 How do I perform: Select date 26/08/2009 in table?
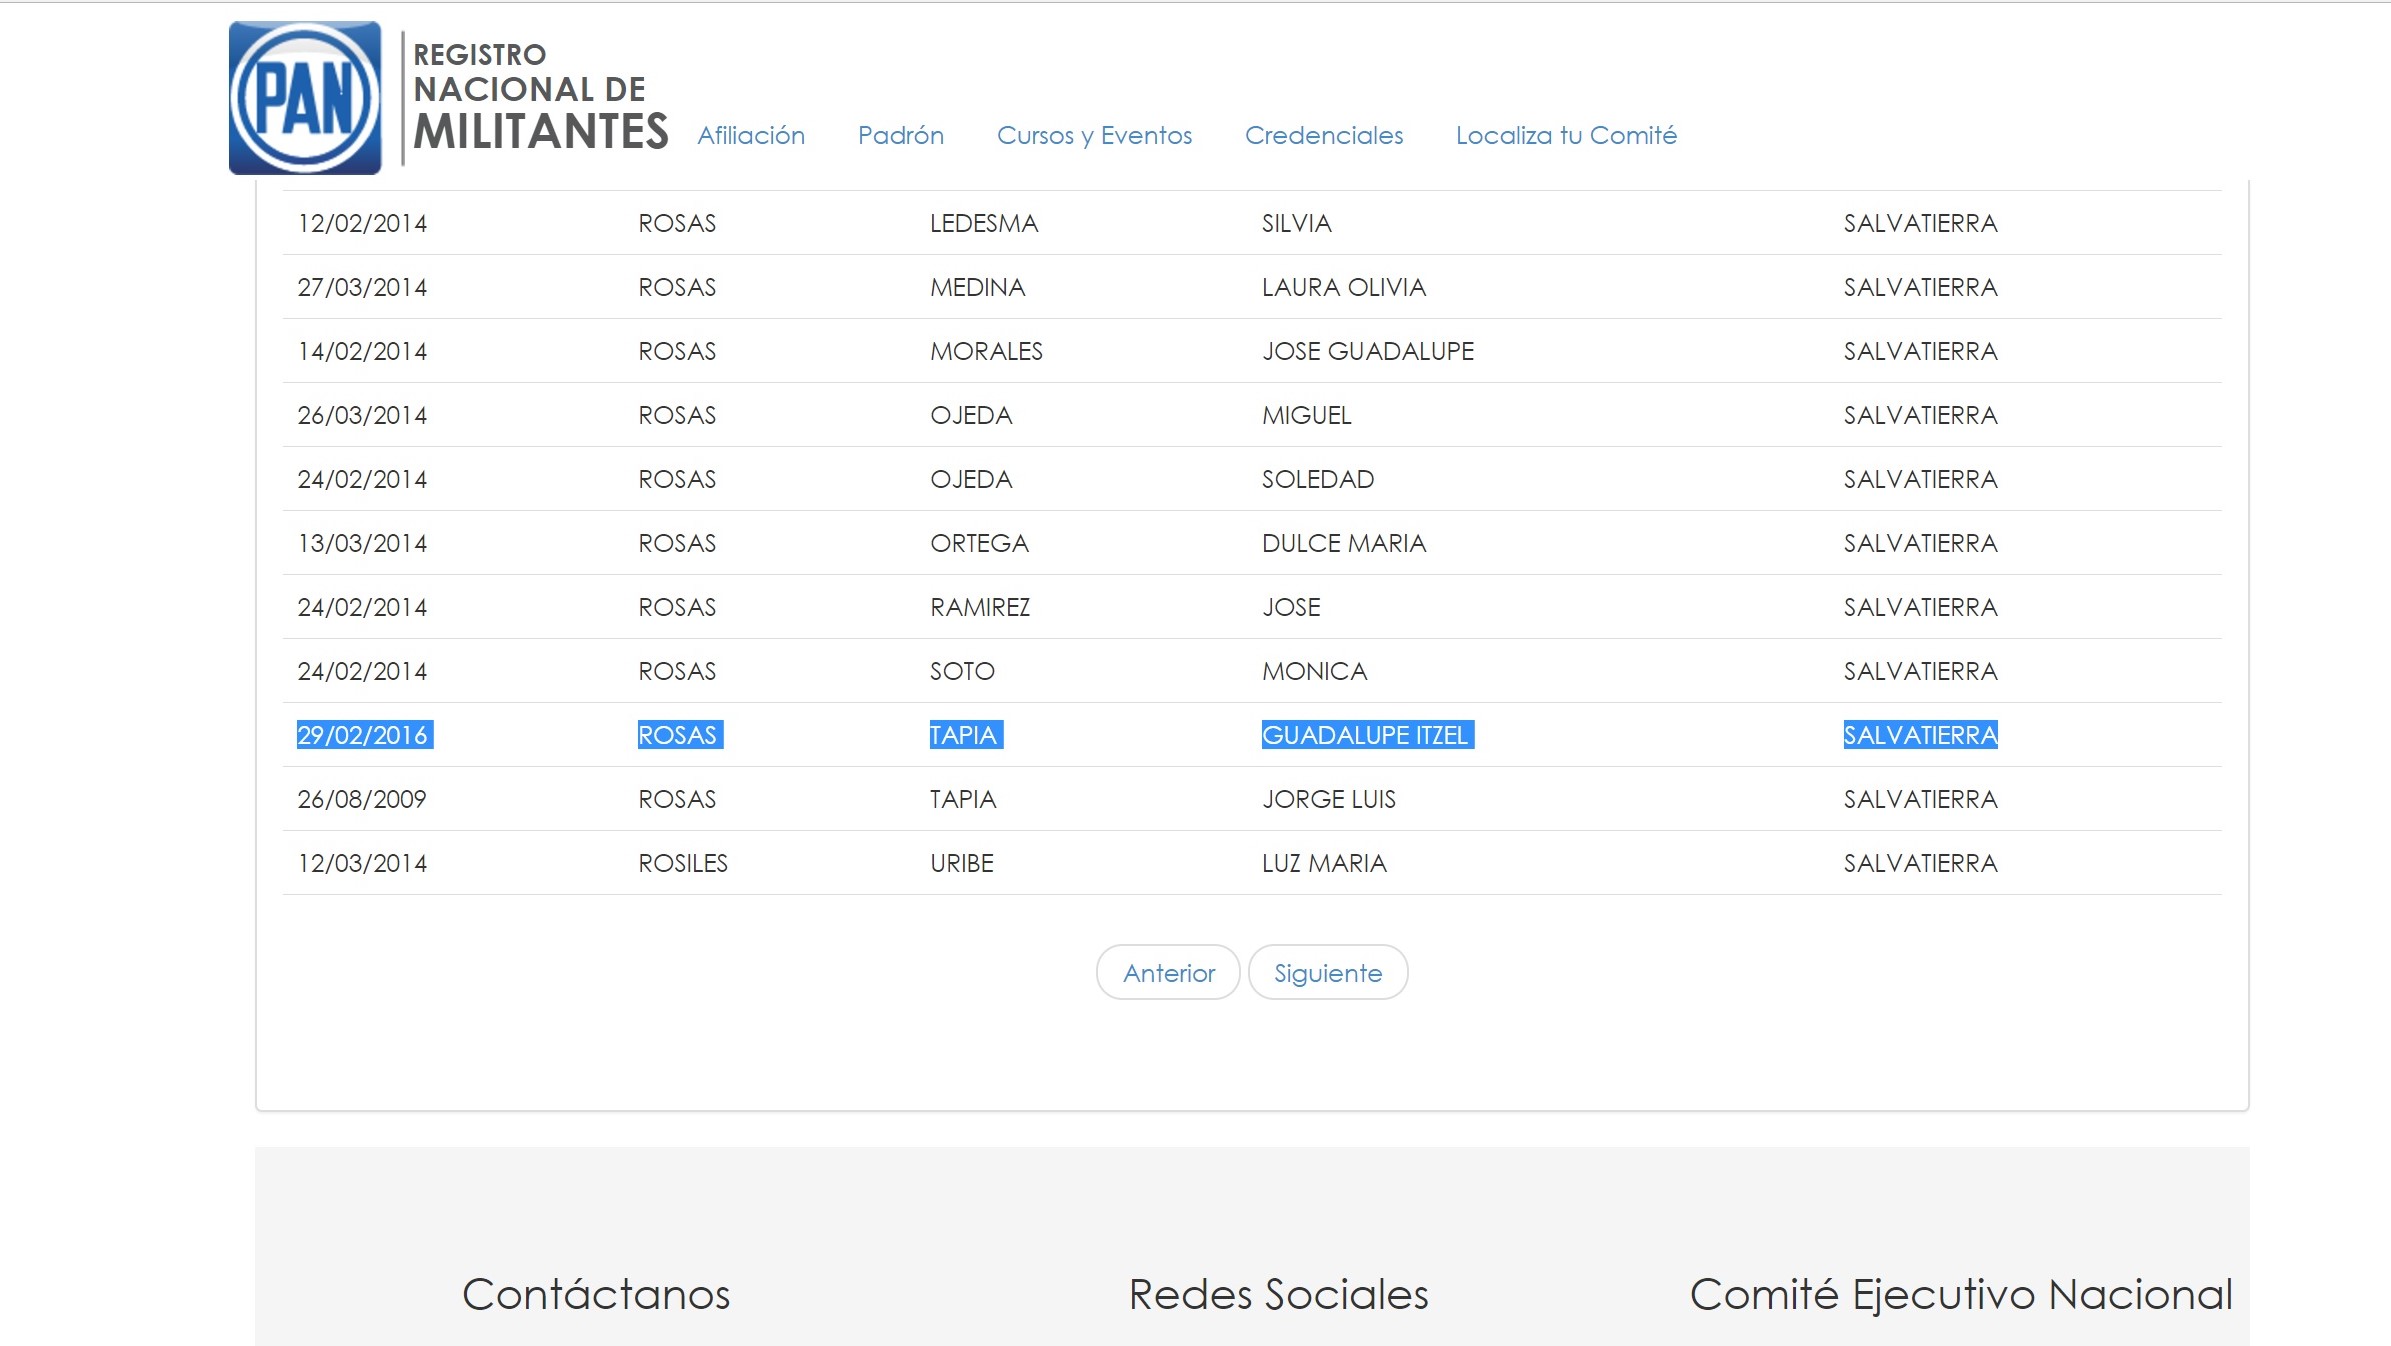(361, 799)
